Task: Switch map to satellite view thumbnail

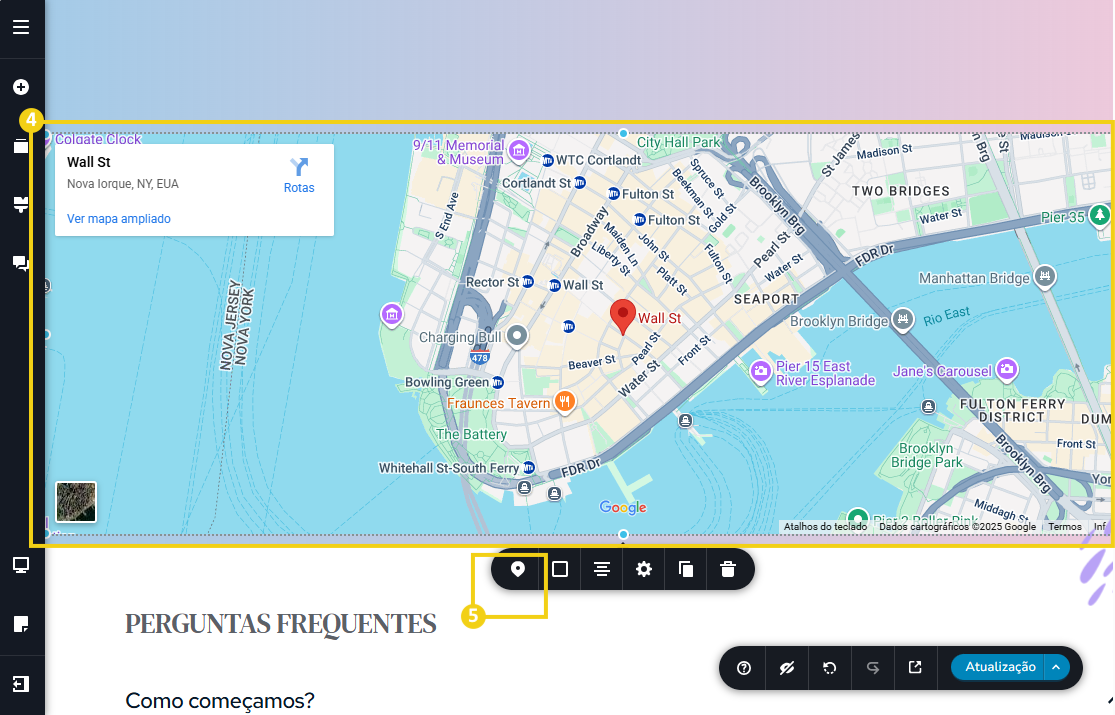Action: (76, 502)
